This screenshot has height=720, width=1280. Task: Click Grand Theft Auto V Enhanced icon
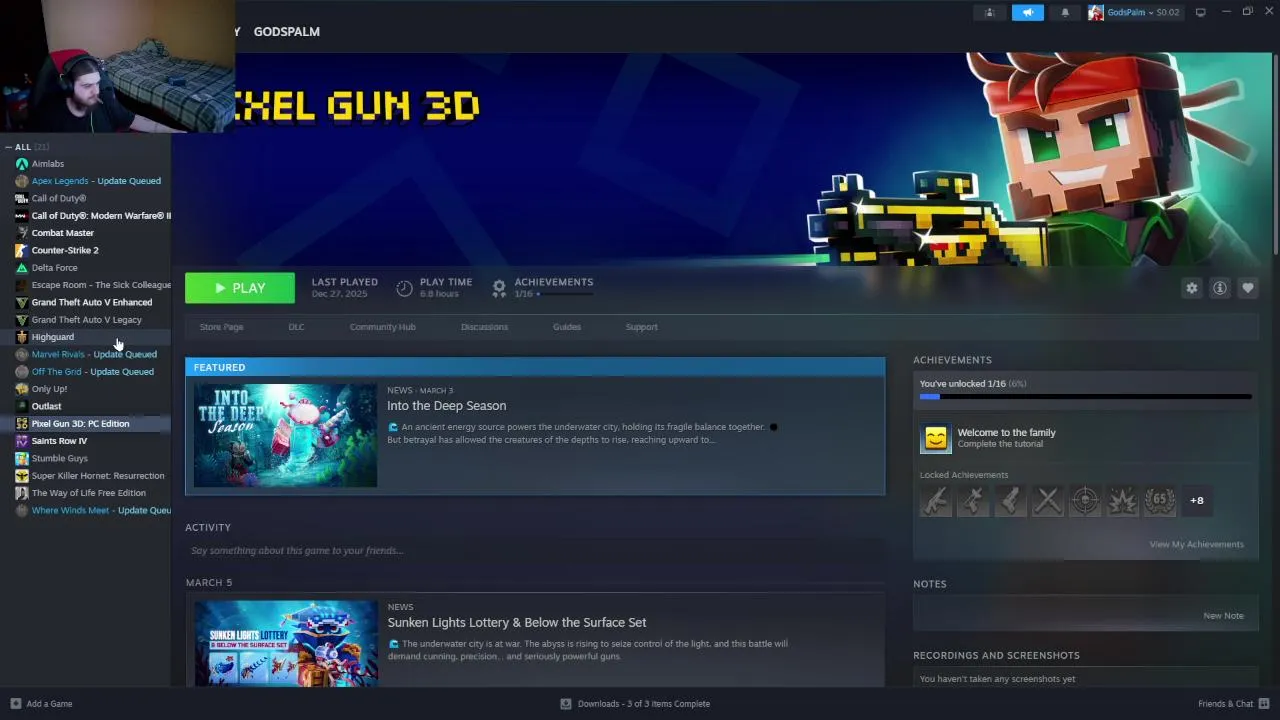pyautogui.click(x=22, y=302)
